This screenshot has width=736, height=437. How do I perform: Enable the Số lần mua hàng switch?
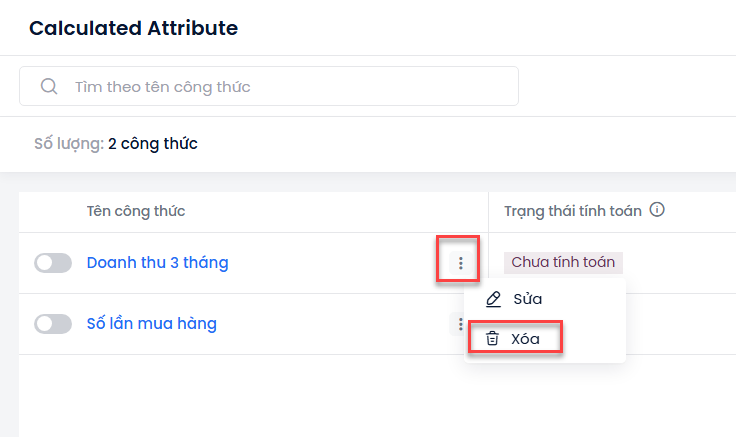pos(53,324)
